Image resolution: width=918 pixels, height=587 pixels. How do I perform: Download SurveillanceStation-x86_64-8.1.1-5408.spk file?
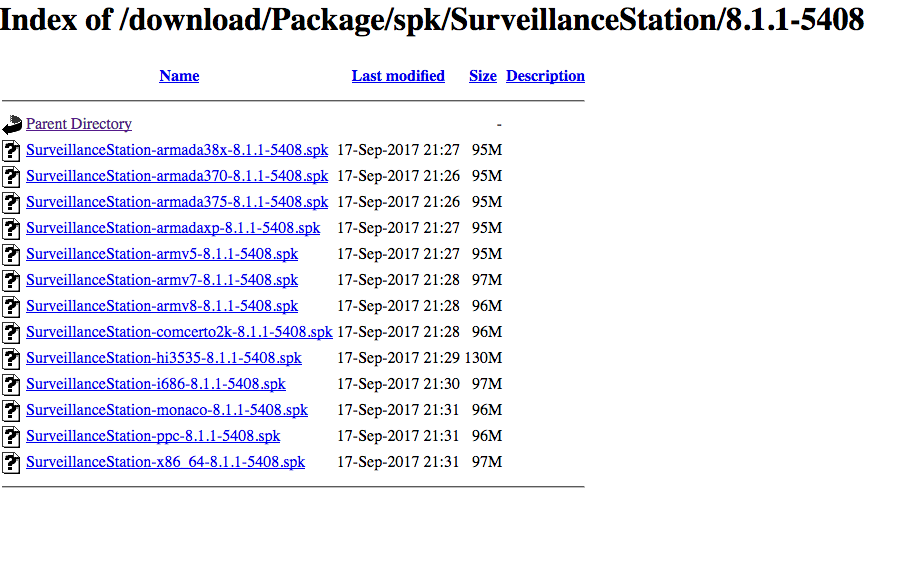(165, 462)
